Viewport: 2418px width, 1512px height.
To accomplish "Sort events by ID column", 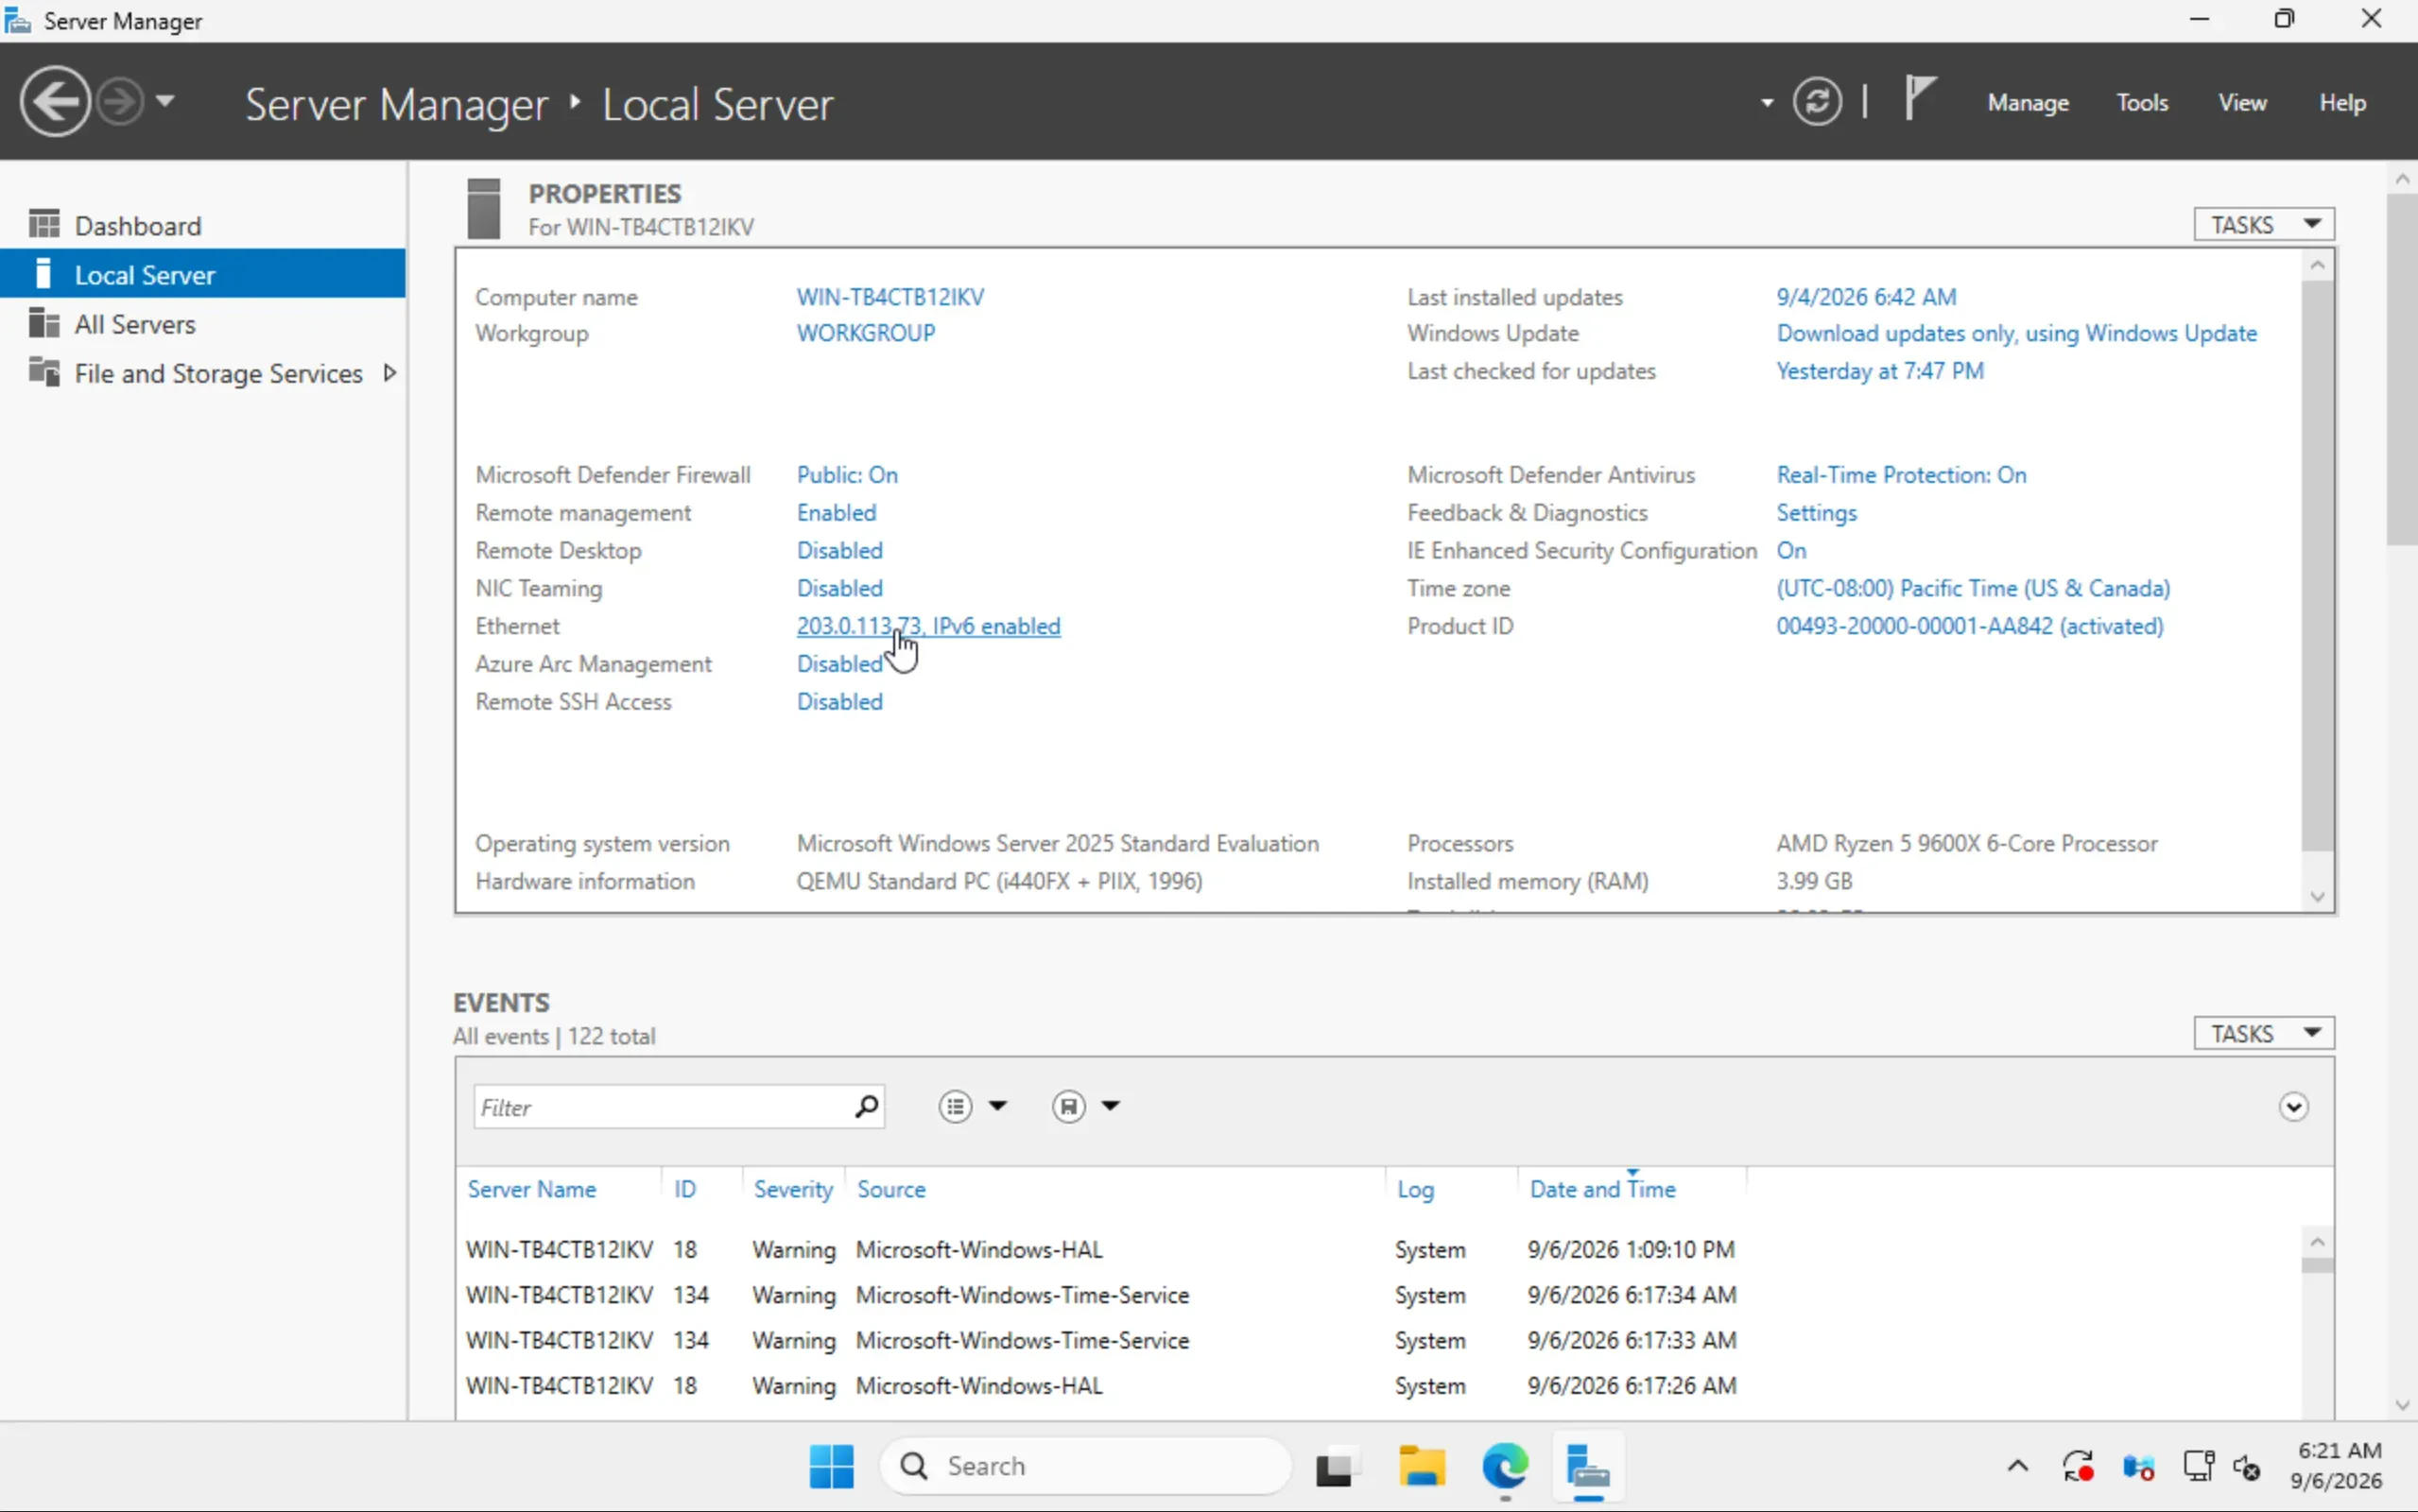I will [684, 1189].
